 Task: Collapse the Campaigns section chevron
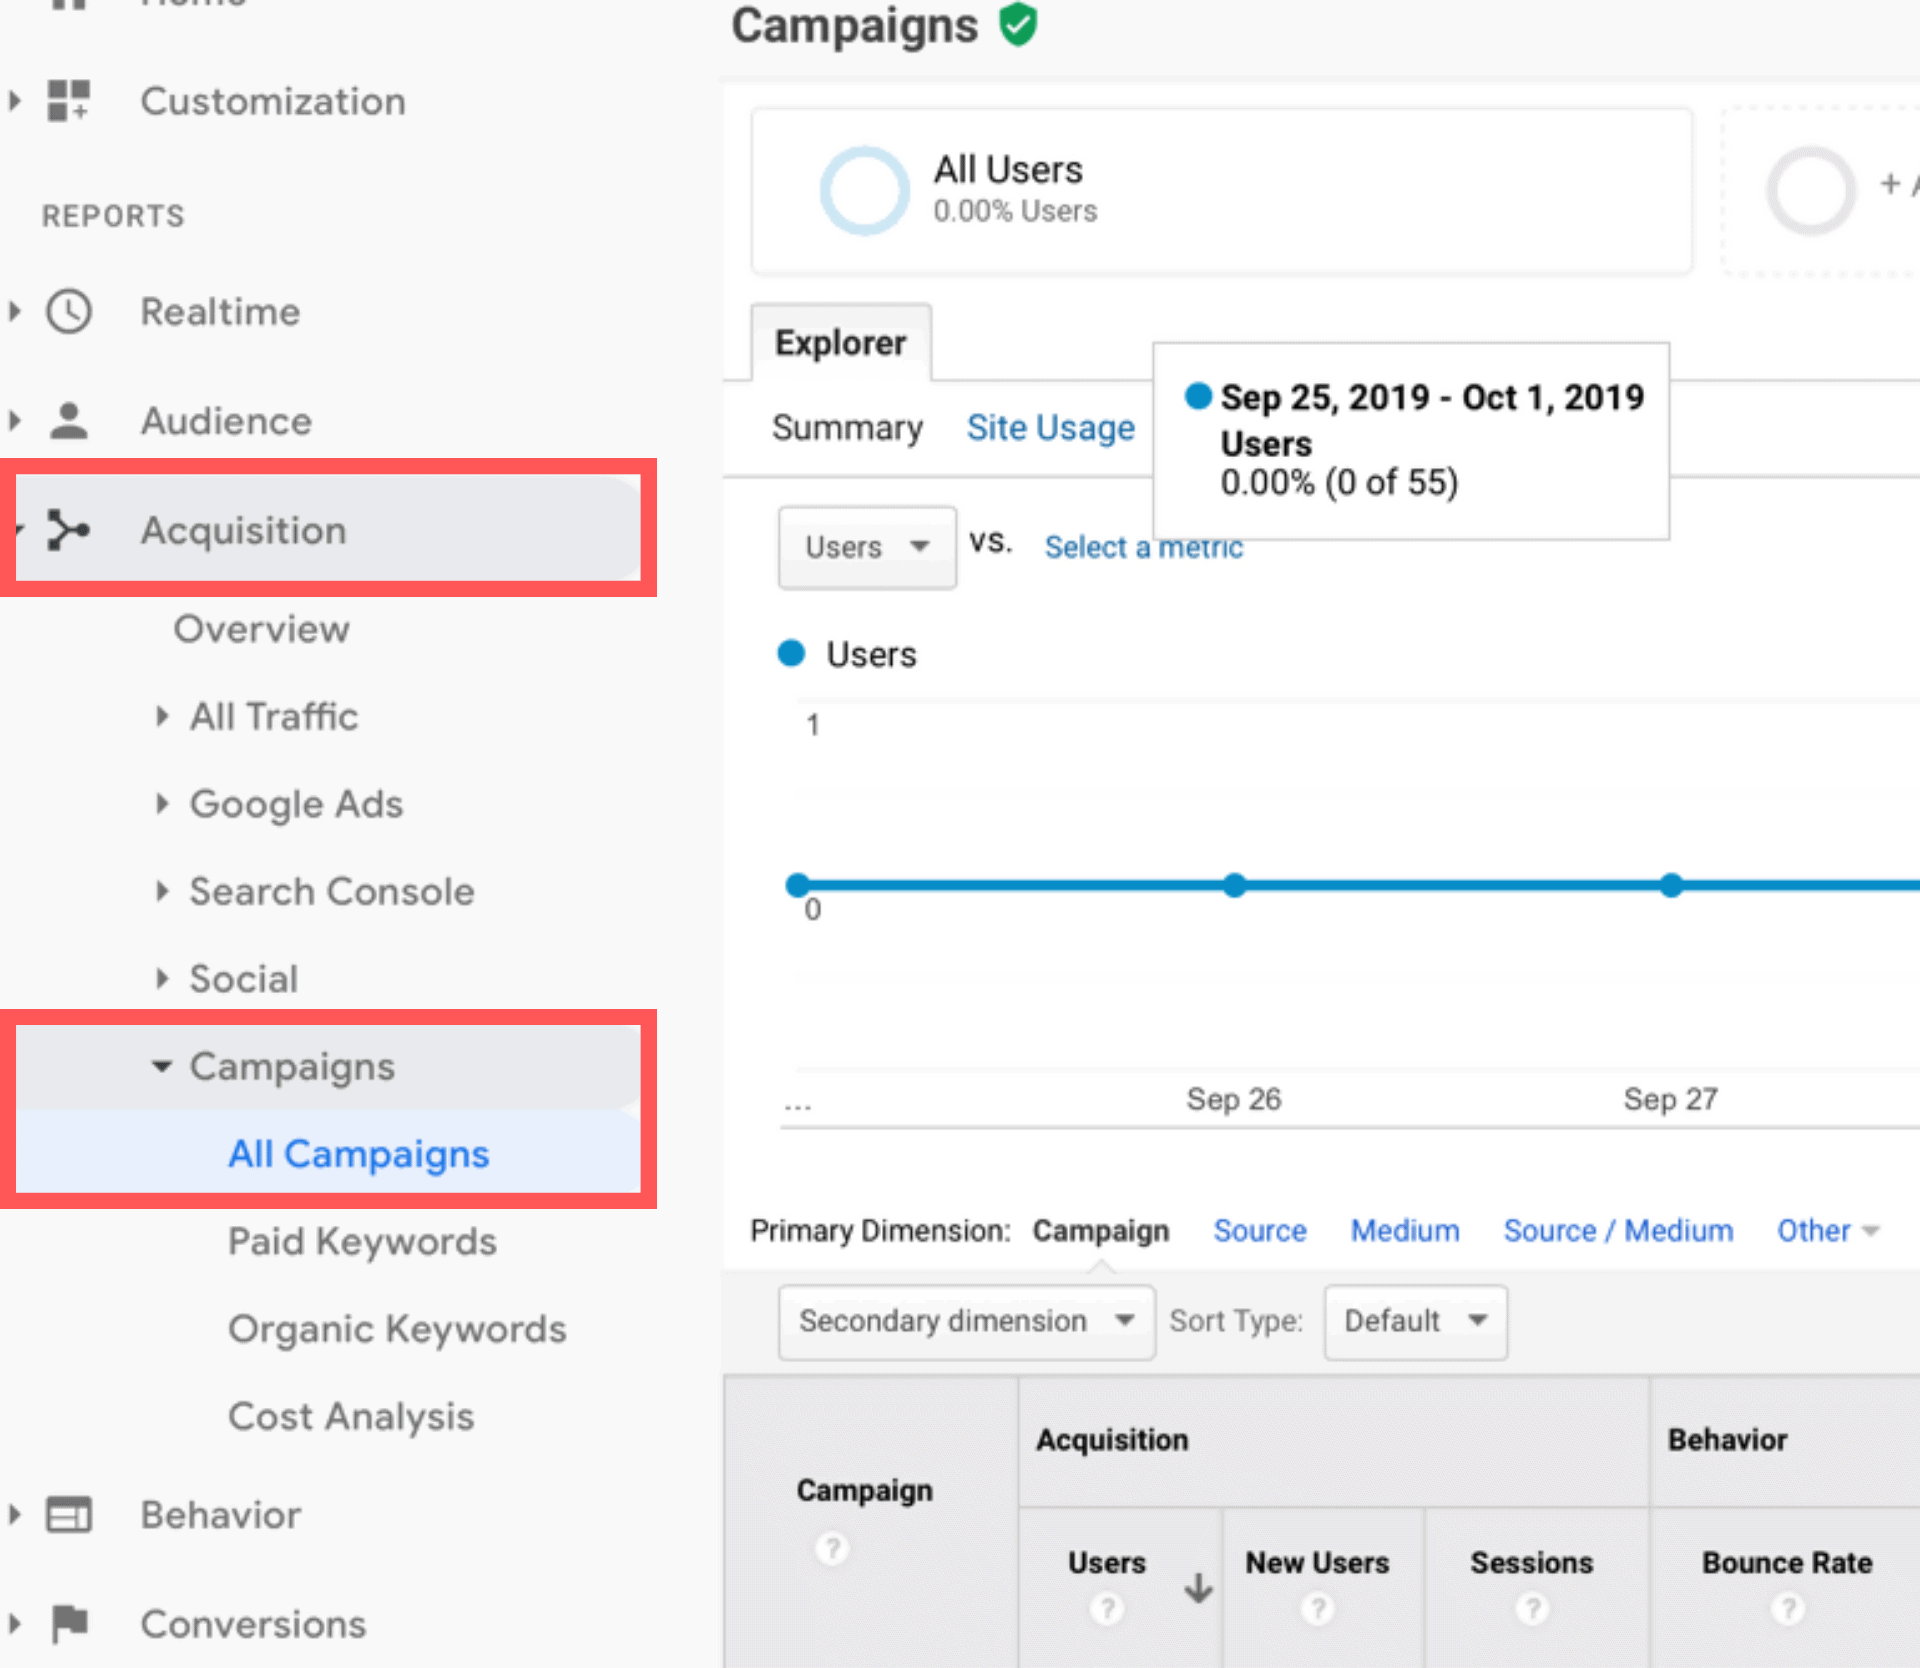[162, 1066]
